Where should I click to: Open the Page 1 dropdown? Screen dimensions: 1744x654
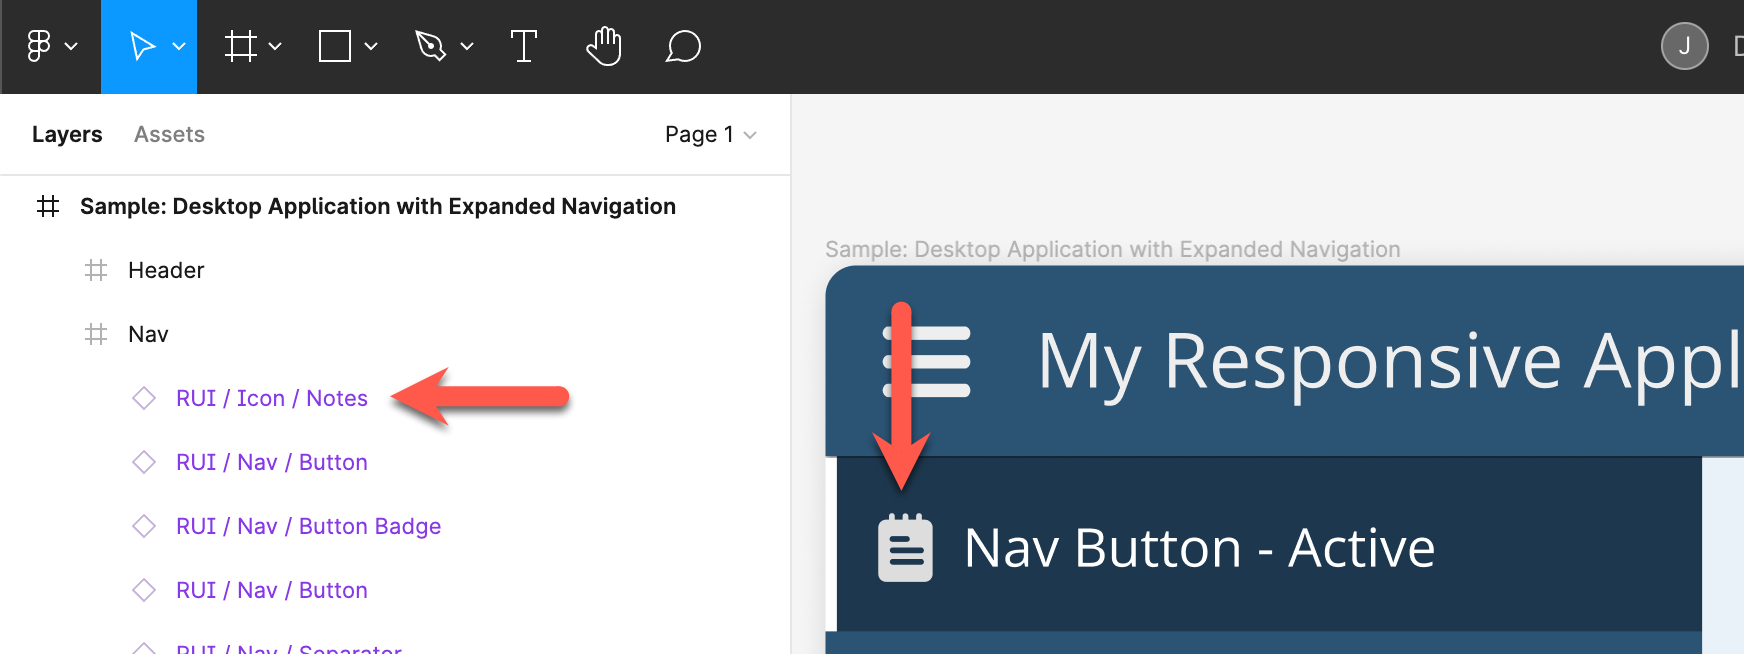click(x=710, y=134)
